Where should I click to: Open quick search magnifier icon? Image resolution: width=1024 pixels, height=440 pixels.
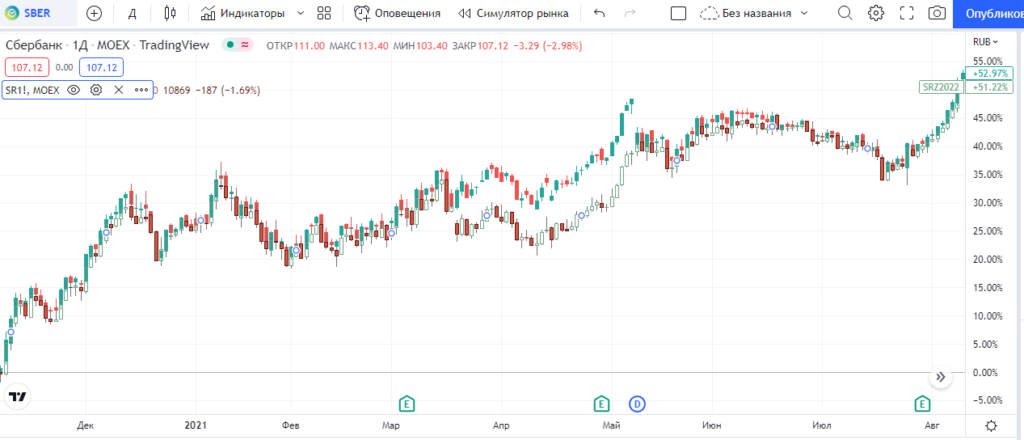point(845,13)
